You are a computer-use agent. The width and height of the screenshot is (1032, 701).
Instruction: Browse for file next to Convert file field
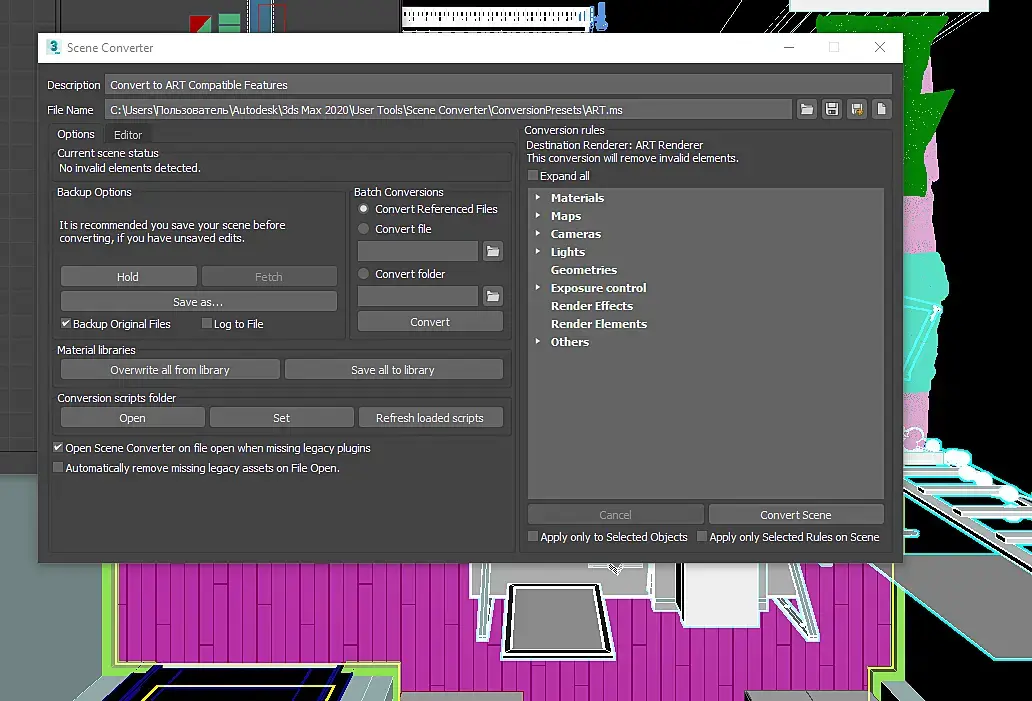(493, 251)
